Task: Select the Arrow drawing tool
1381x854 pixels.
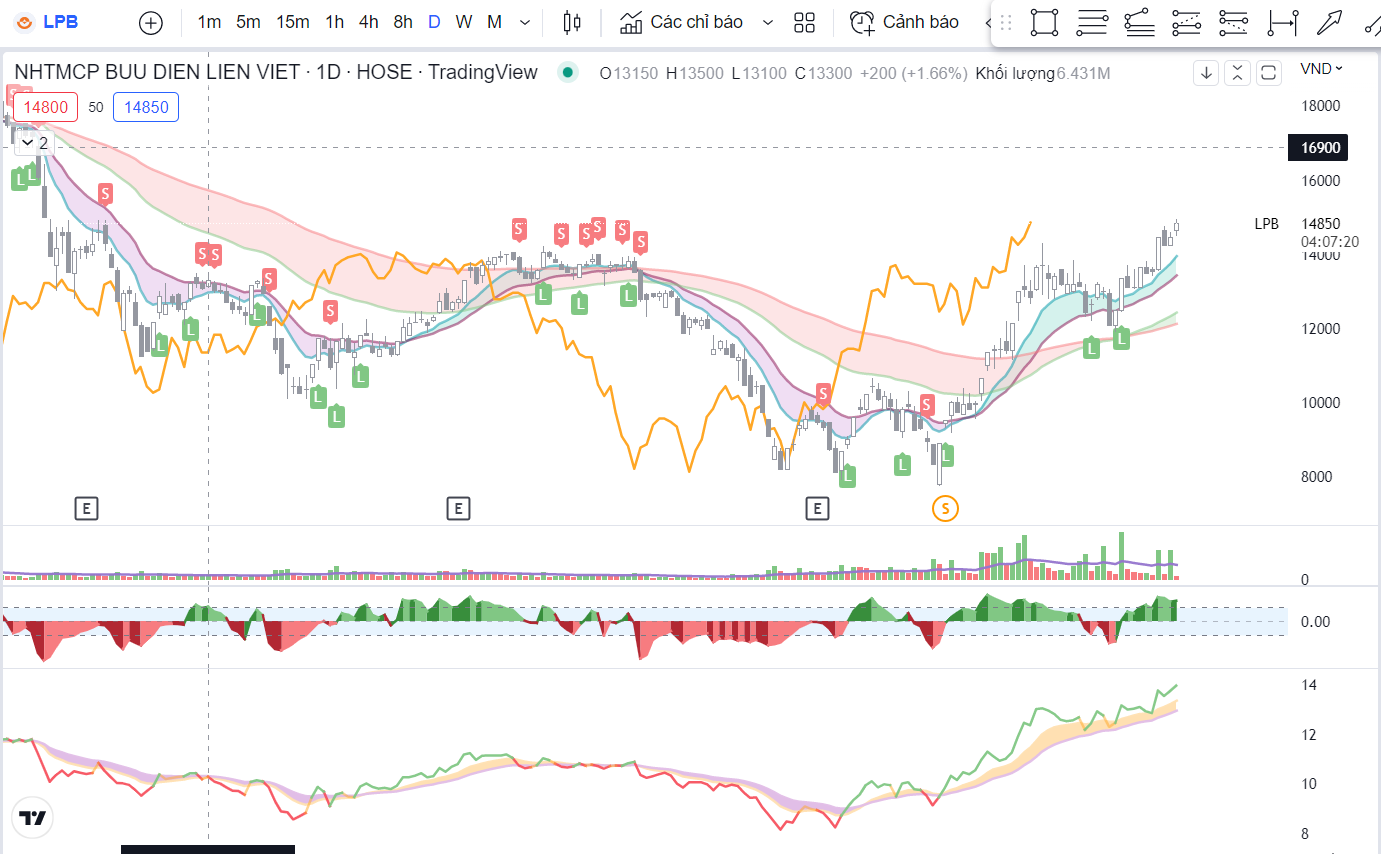Action: click(1329, 22)
